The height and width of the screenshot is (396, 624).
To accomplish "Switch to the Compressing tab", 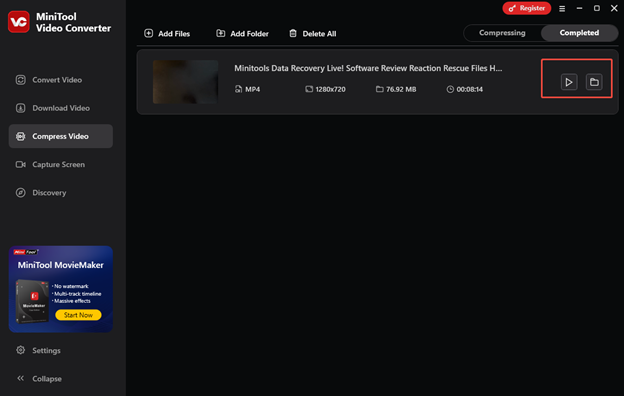I will click(502, 33).
